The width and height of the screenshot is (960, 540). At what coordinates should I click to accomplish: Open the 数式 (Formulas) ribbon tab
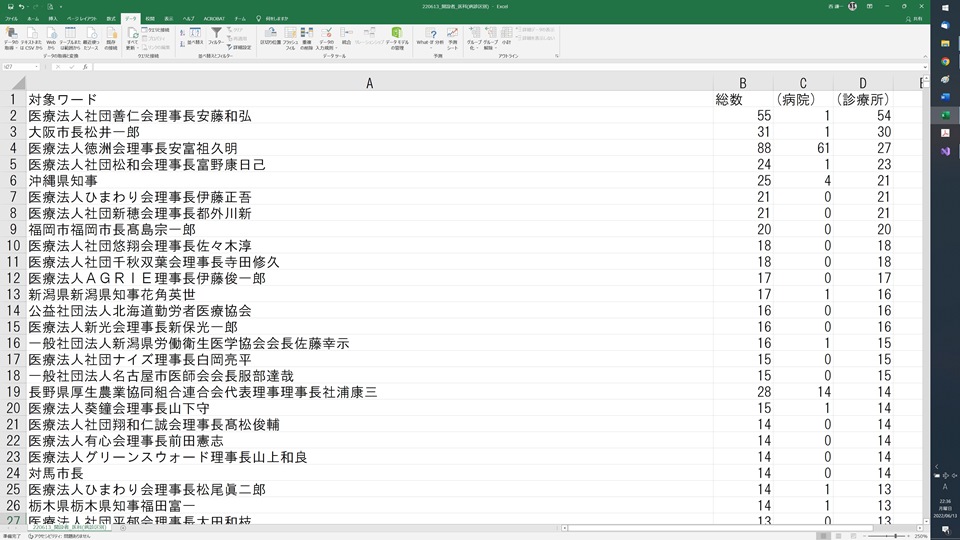click(x=111, y=18)
